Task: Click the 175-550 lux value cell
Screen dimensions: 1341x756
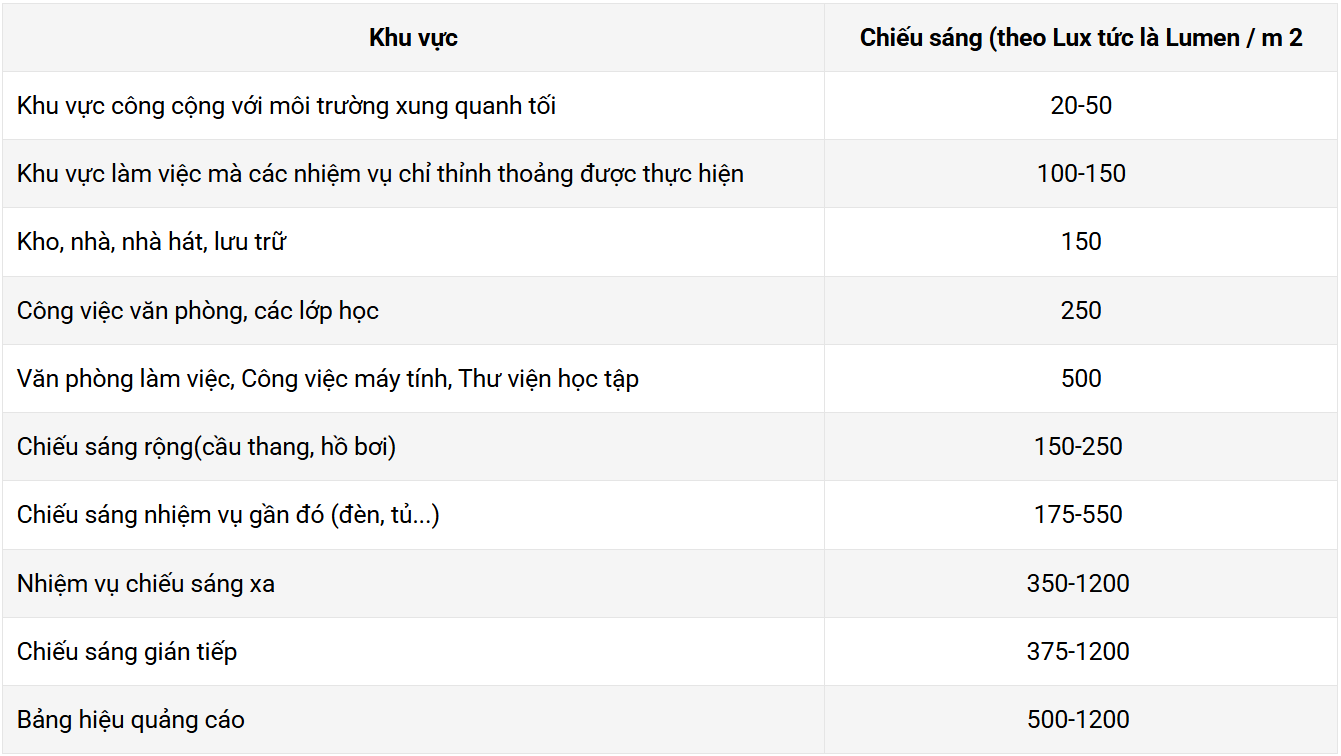Action: pos(1078,514)
